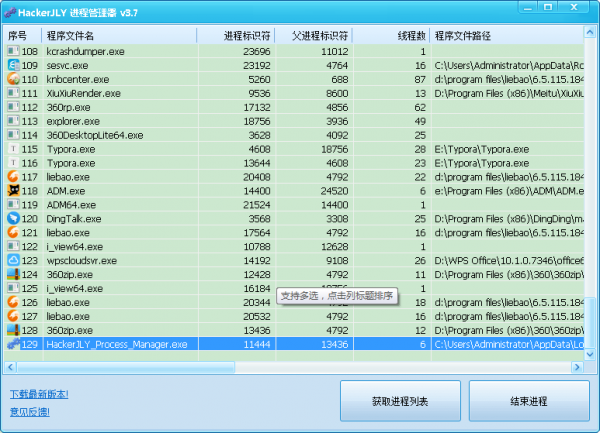Select the XiuXiuRender.exe process name
600x433 pixels.
pyautogui.click(x=83, y=93)
